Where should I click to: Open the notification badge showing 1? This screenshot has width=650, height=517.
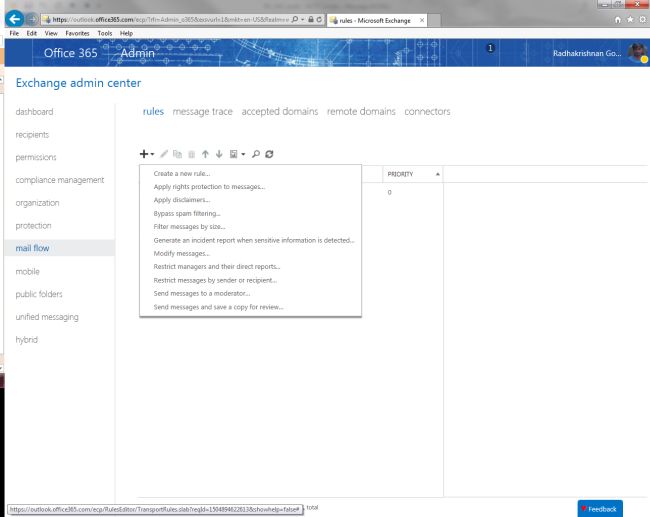[490, 48]
